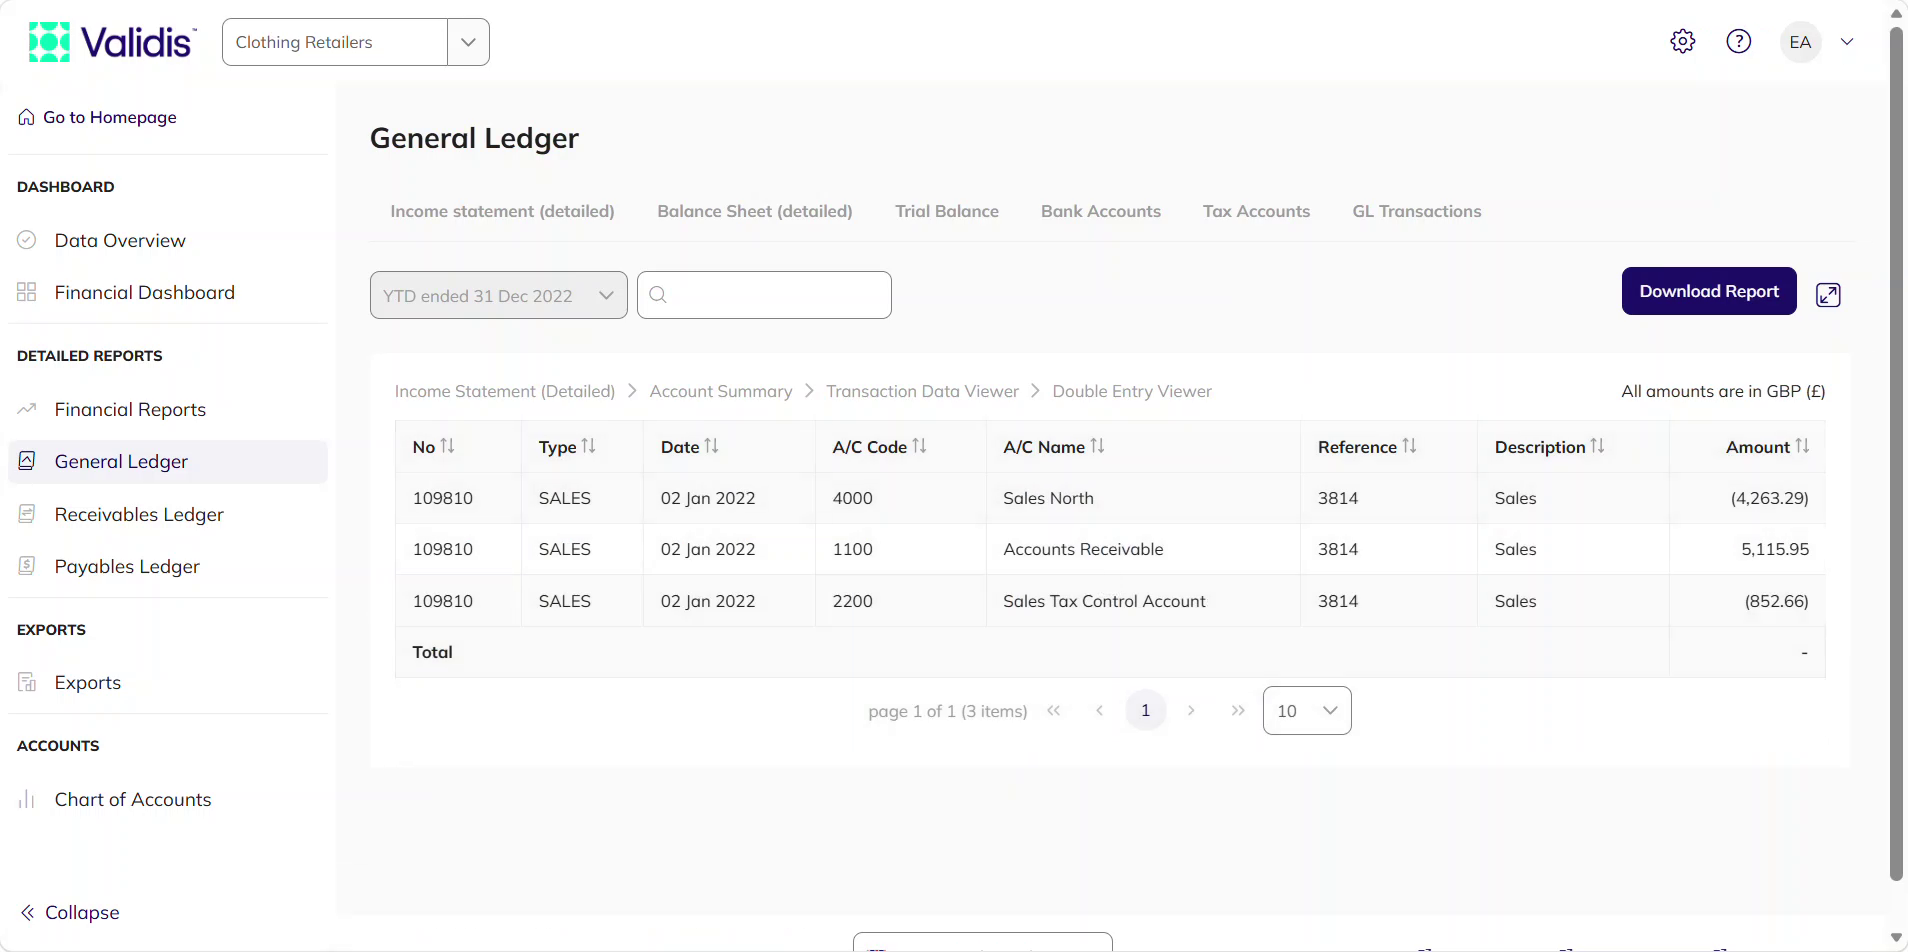The width and height of the screenshot is (1908, 952).
Task: Go to the first page double-arrow
Action: [1053, 710]
